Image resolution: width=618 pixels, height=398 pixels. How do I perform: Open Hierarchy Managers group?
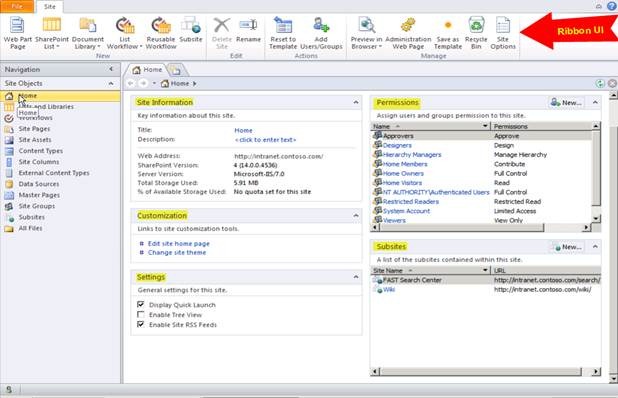pyautogui.click(x=412, y=155)
